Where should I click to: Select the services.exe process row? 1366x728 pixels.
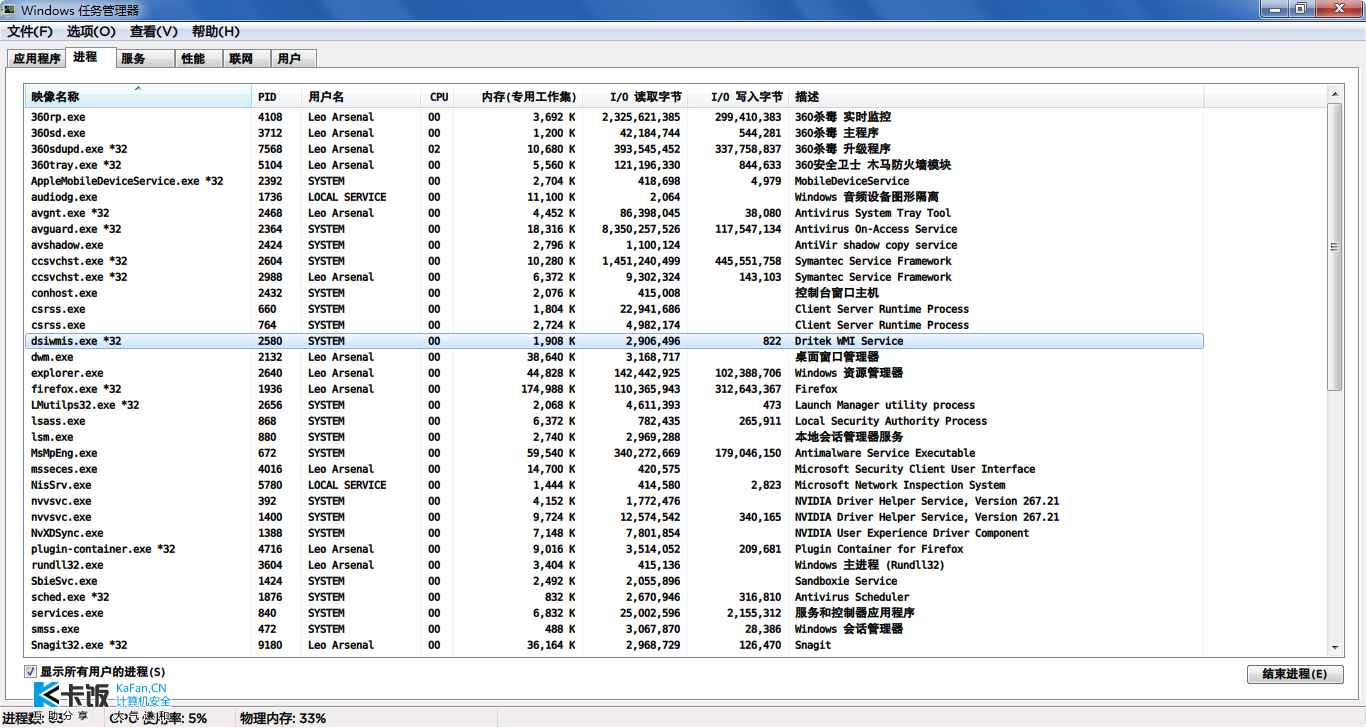click(x=614, y=613)
